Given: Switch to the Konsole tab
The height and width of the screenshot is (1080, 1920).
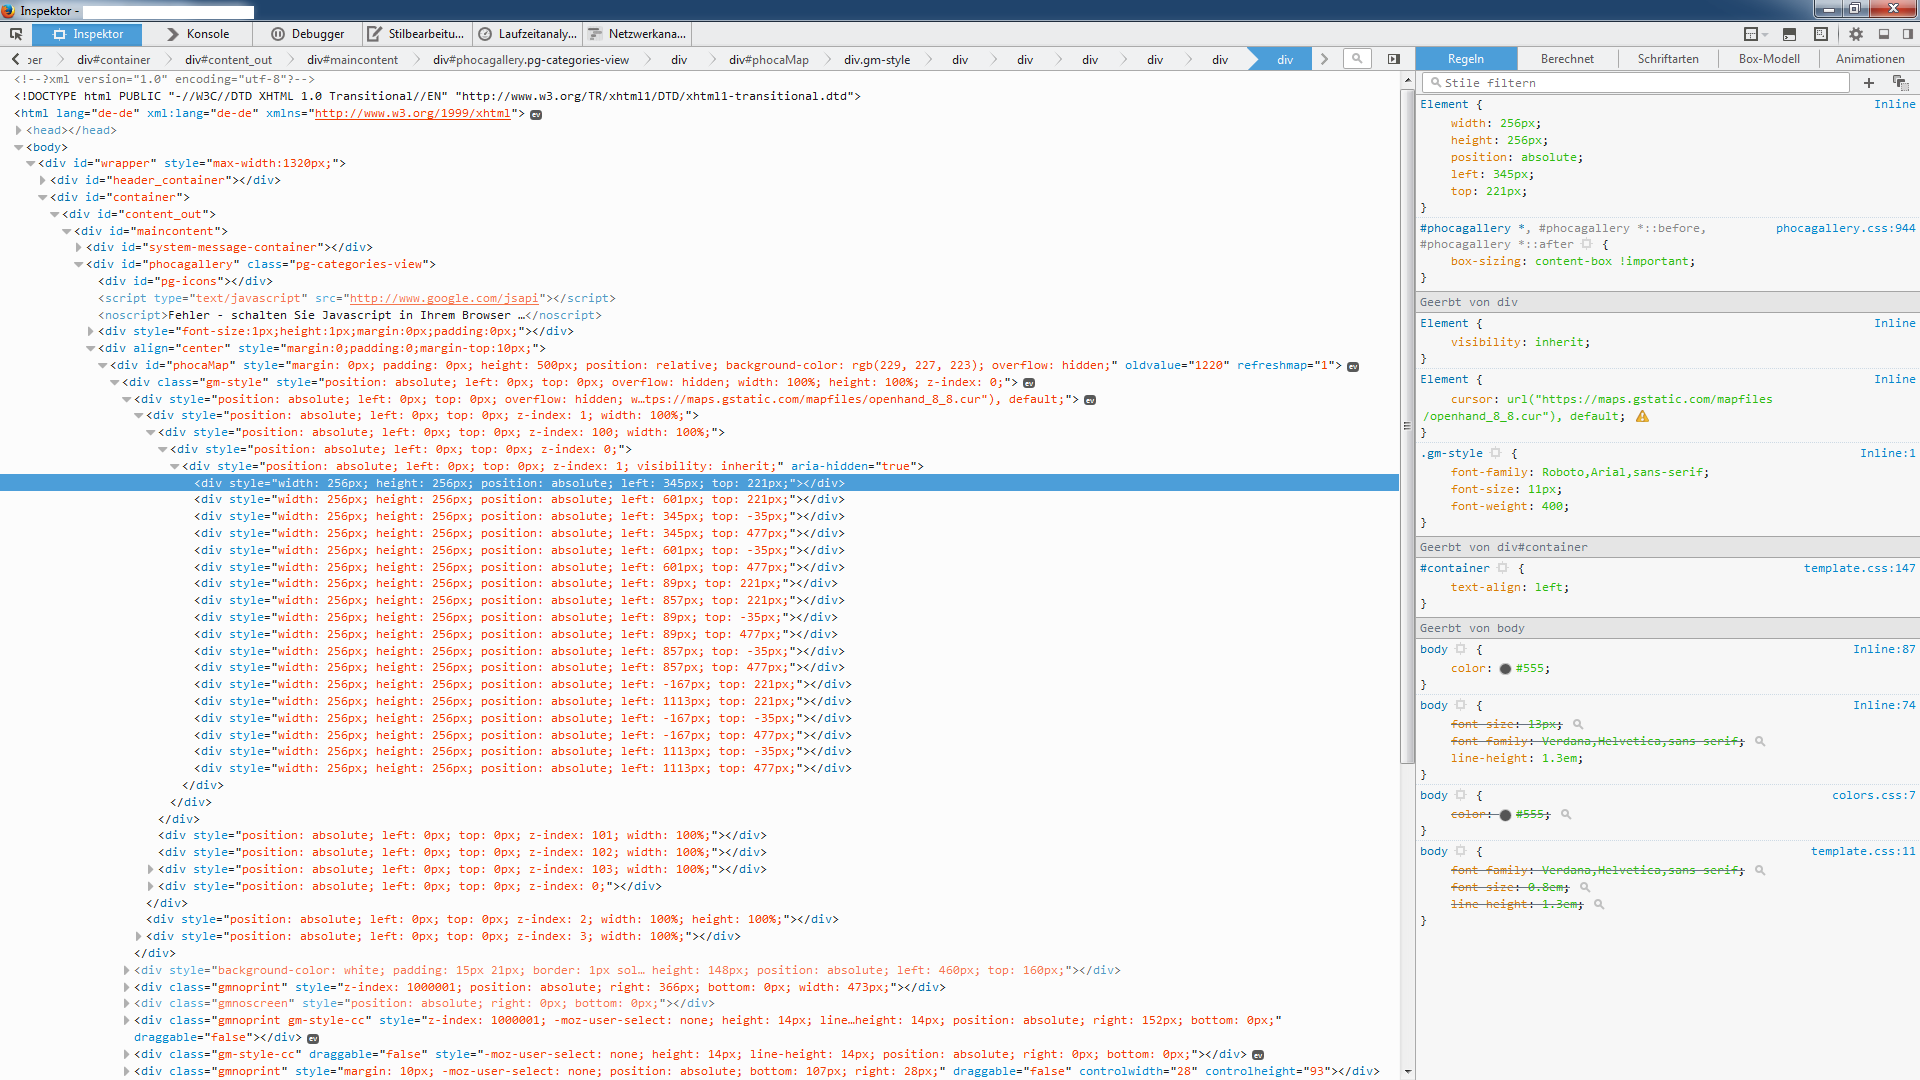Looking at the screenshot, I should click(198, 34).
